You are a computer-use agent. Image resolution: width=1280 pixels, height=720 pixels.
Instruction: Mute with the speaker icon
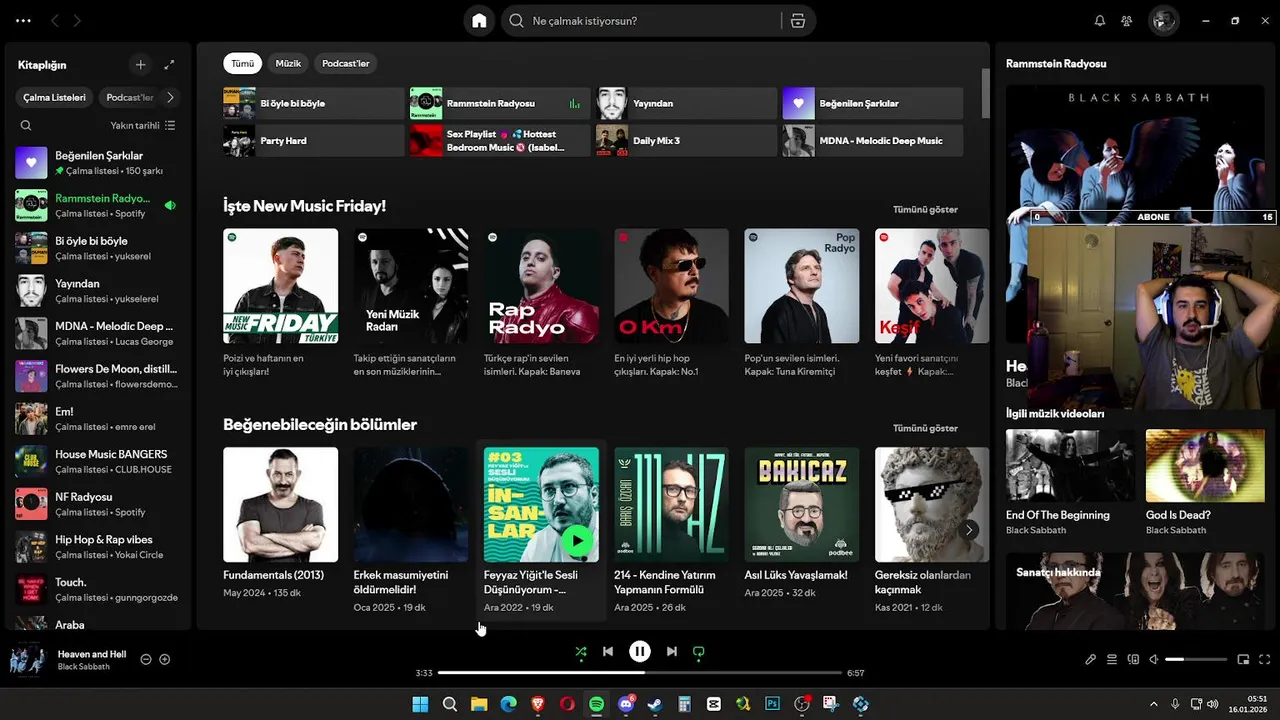pyautogui.click(x=1153, y=660)
